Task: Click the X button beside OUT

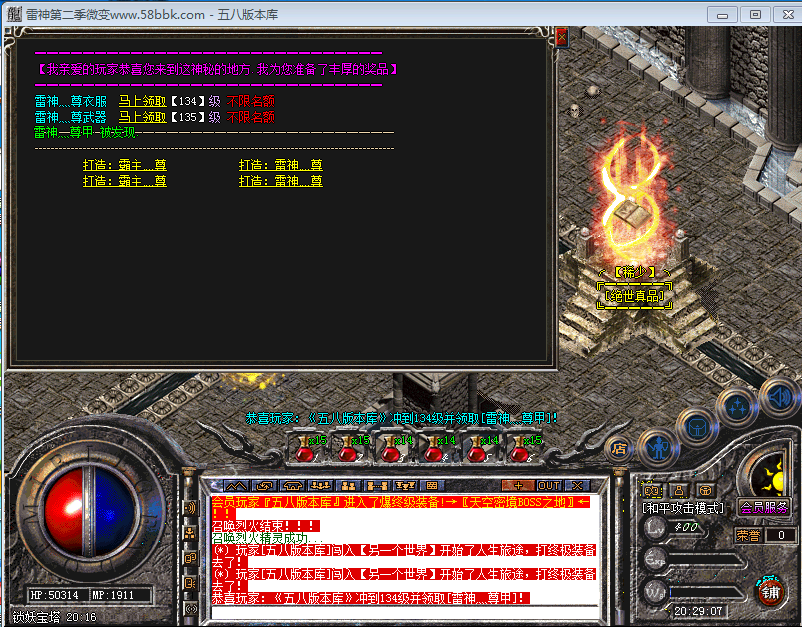Action: [x=577, y=485]
